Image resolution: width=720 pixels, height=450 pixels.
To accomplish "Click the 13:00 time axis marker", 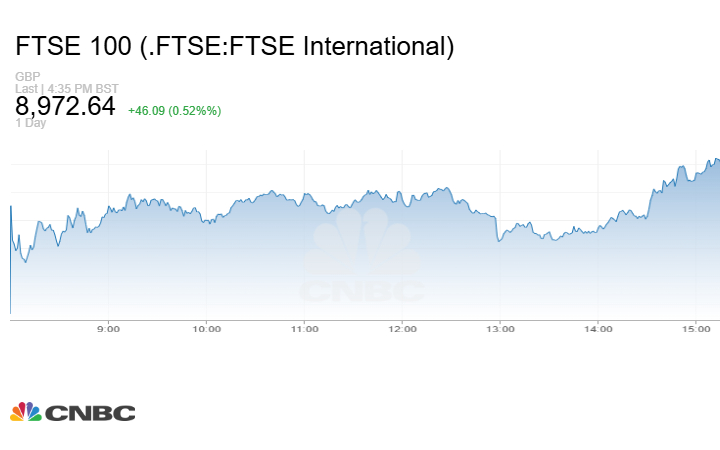I will click(x=500, y=328).
